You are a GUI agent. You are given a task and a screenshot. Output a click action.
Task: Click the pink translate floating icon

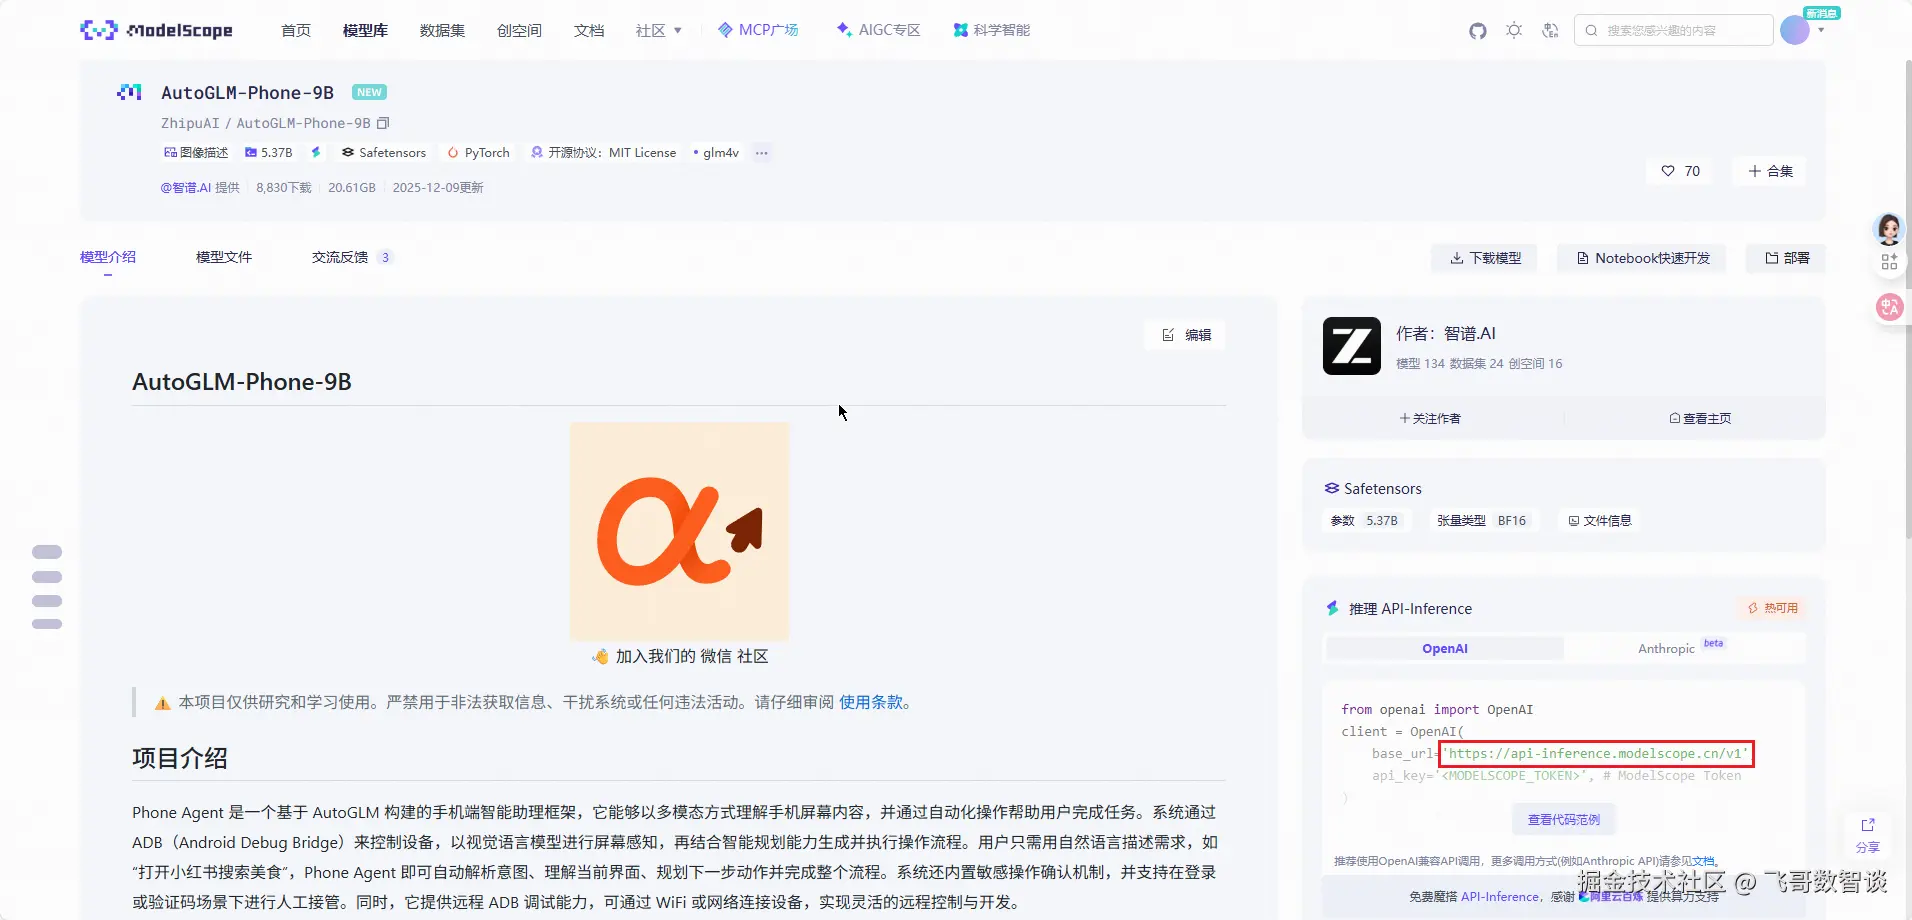(1889, 307)
